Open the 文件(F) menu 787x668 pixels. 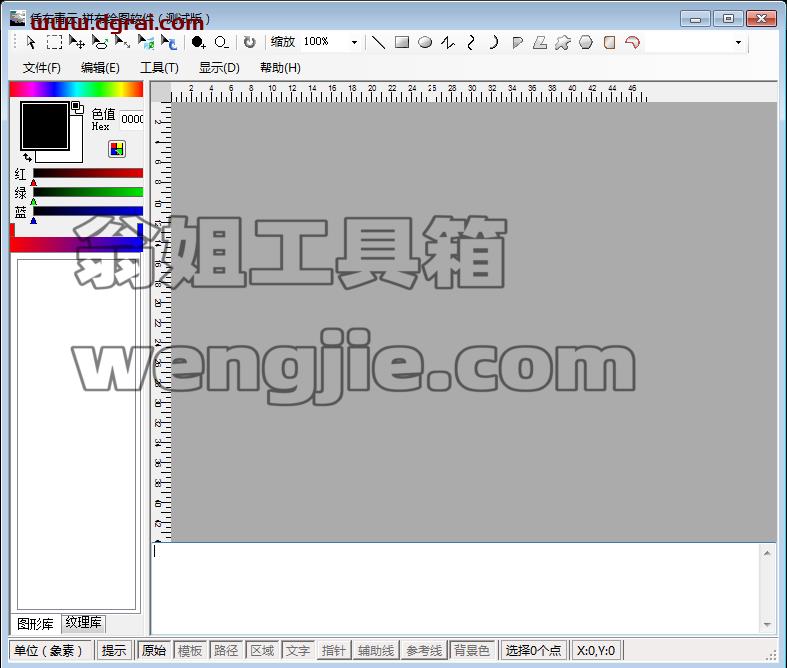point(42,68)
